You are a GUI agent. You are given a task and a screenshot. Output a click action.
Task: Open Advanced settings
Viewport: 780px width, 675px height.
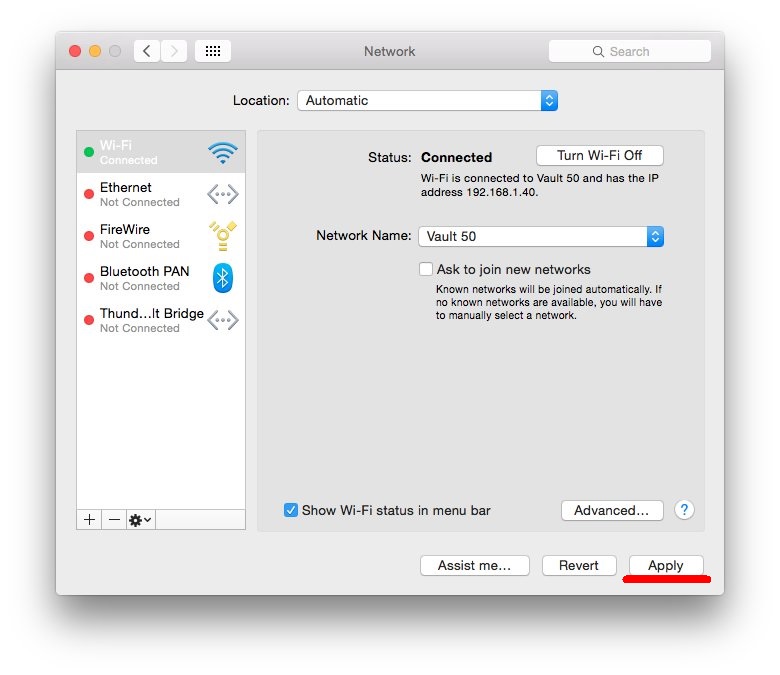612,510
